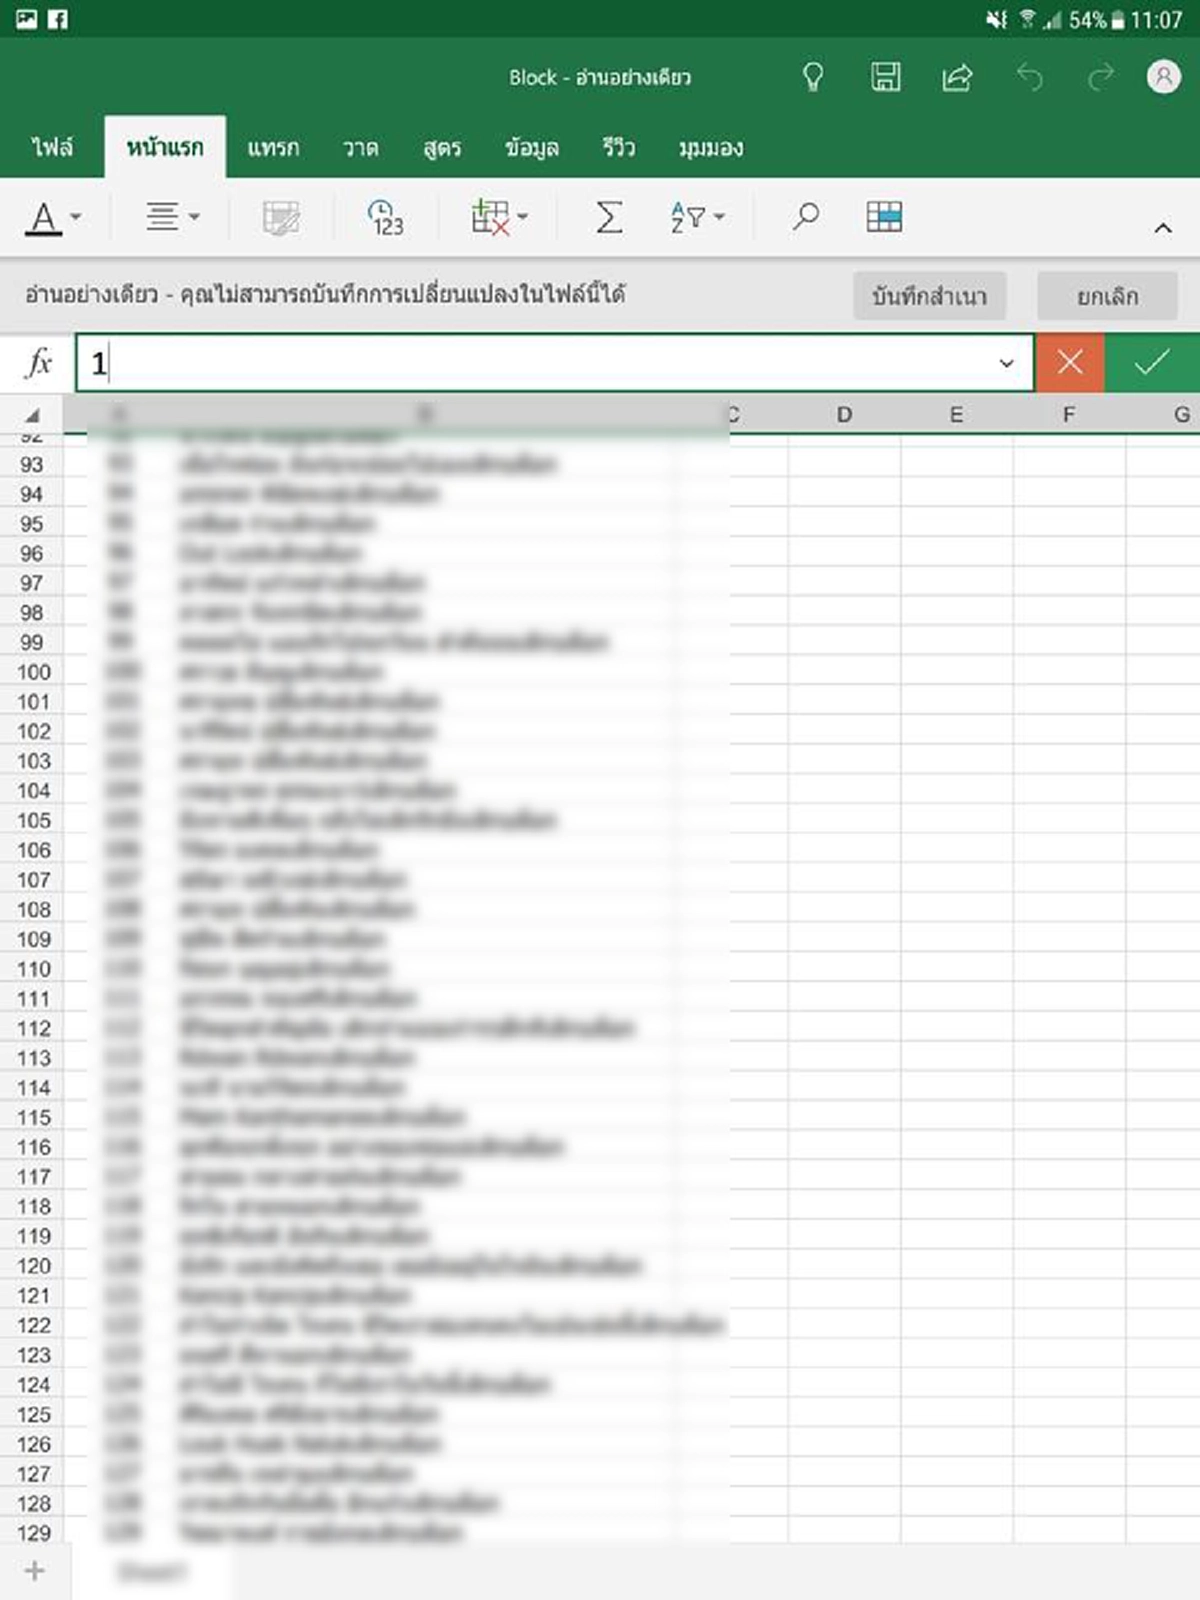
Task: Click the cell styles table icon
Action: (884, 217)
